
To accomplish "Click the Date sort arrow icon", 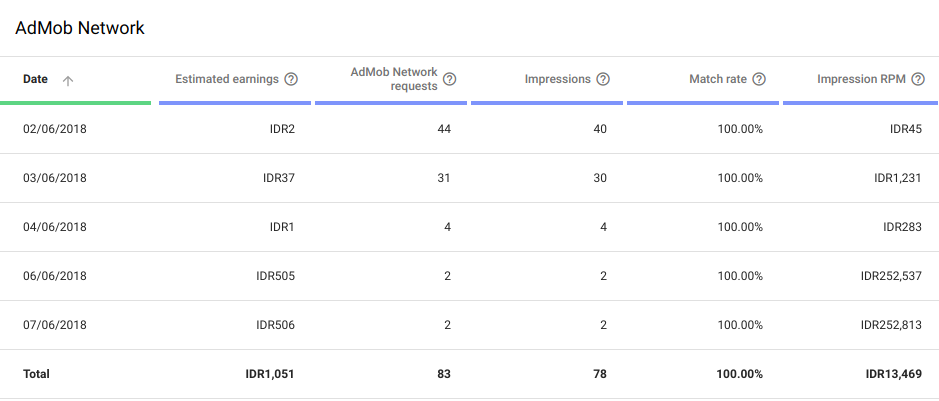I will point(68,81).
